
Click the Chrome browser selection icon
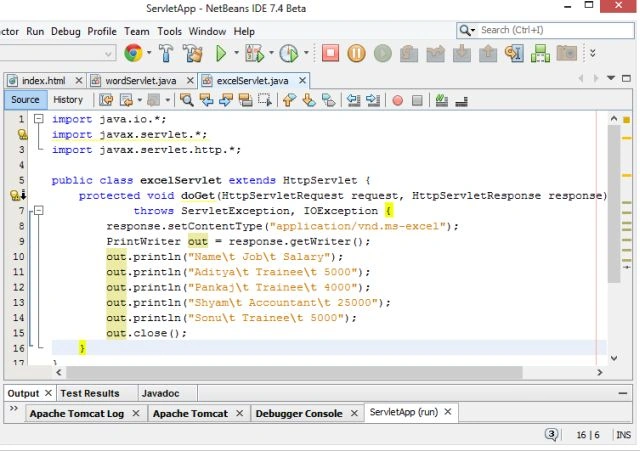[x=133, y=53]
